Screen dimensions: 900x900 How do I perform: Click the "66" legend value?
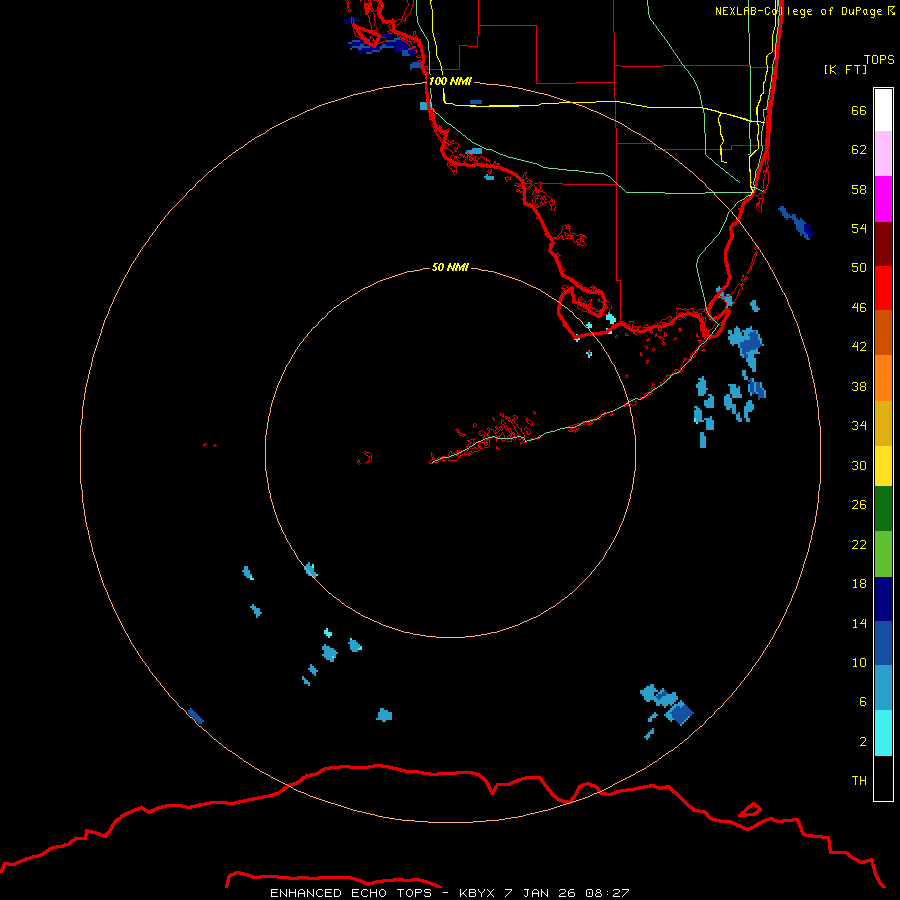[859, 110]
